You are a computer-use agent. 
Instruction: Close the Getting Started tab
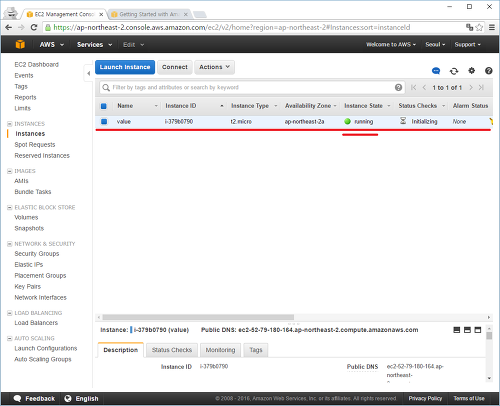[x=186, y=14]
